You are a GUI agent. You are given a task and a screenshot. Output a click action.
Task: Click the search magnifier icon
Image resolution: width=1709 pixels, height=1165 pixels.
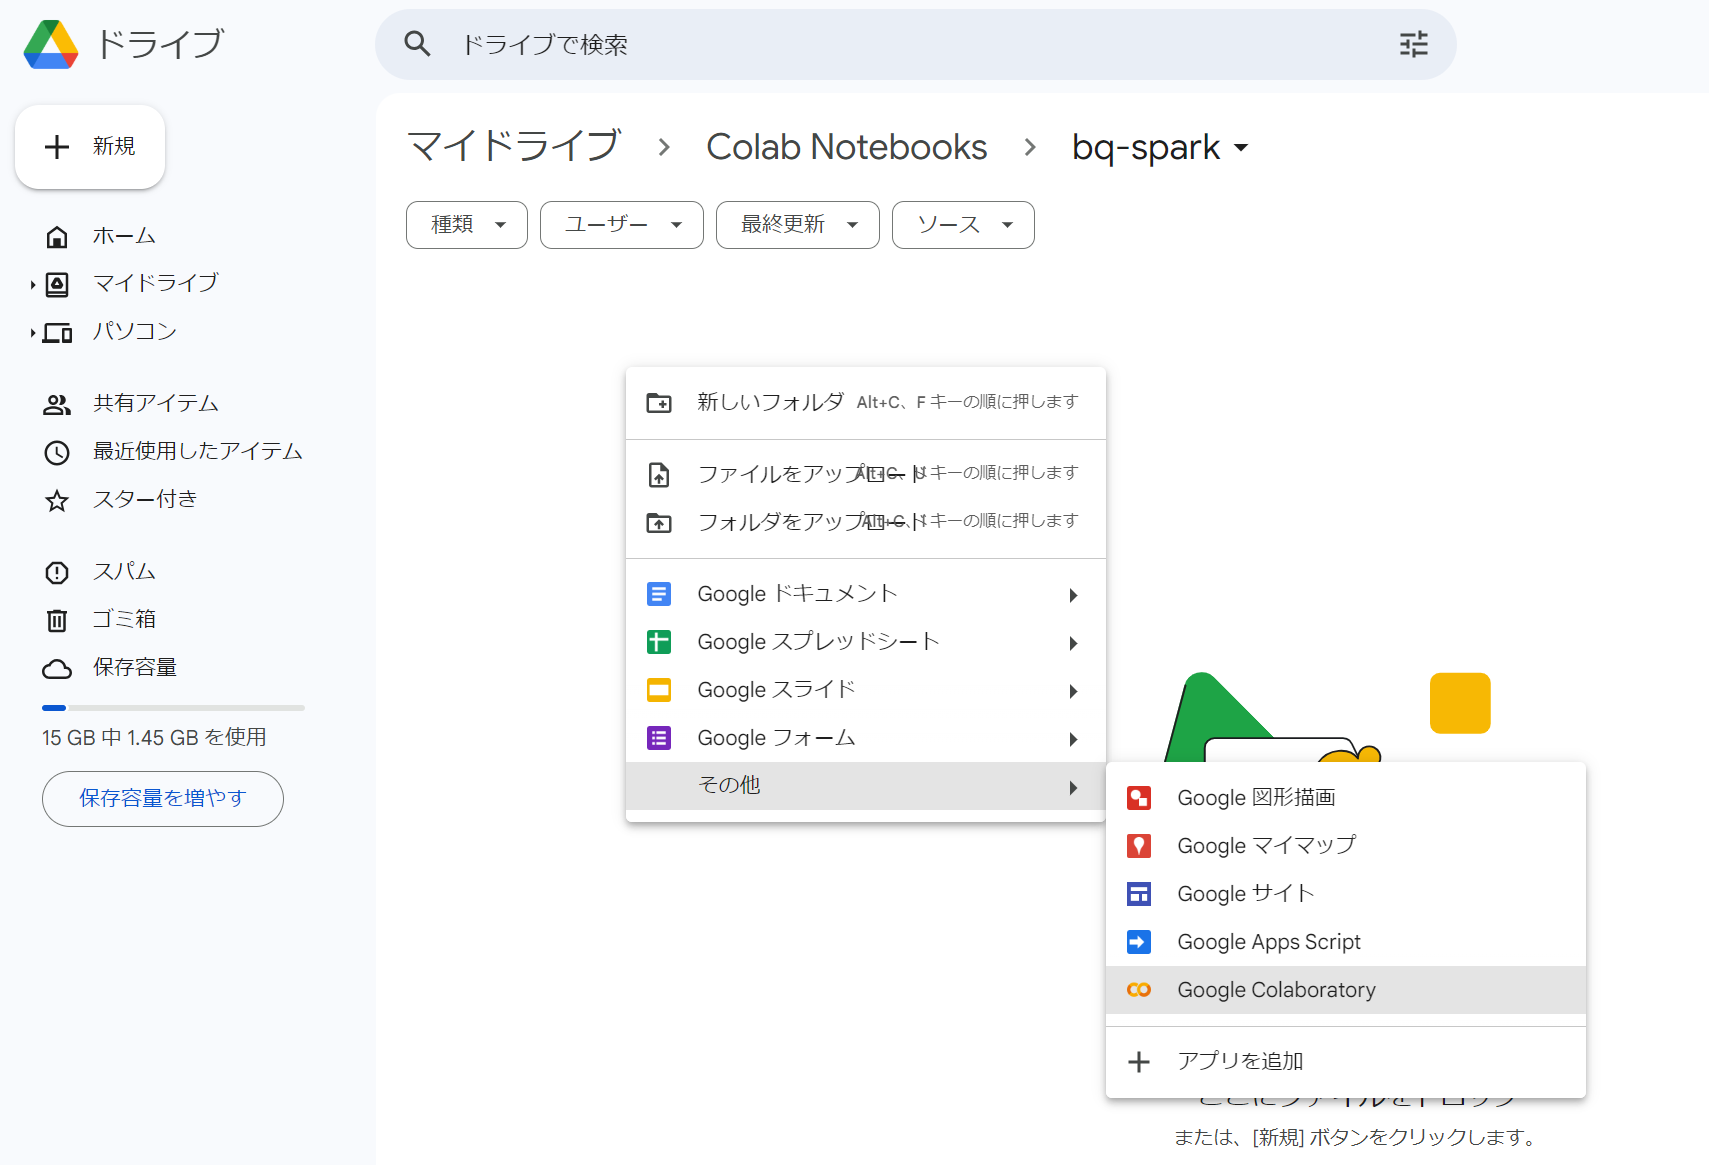[417, 44]
